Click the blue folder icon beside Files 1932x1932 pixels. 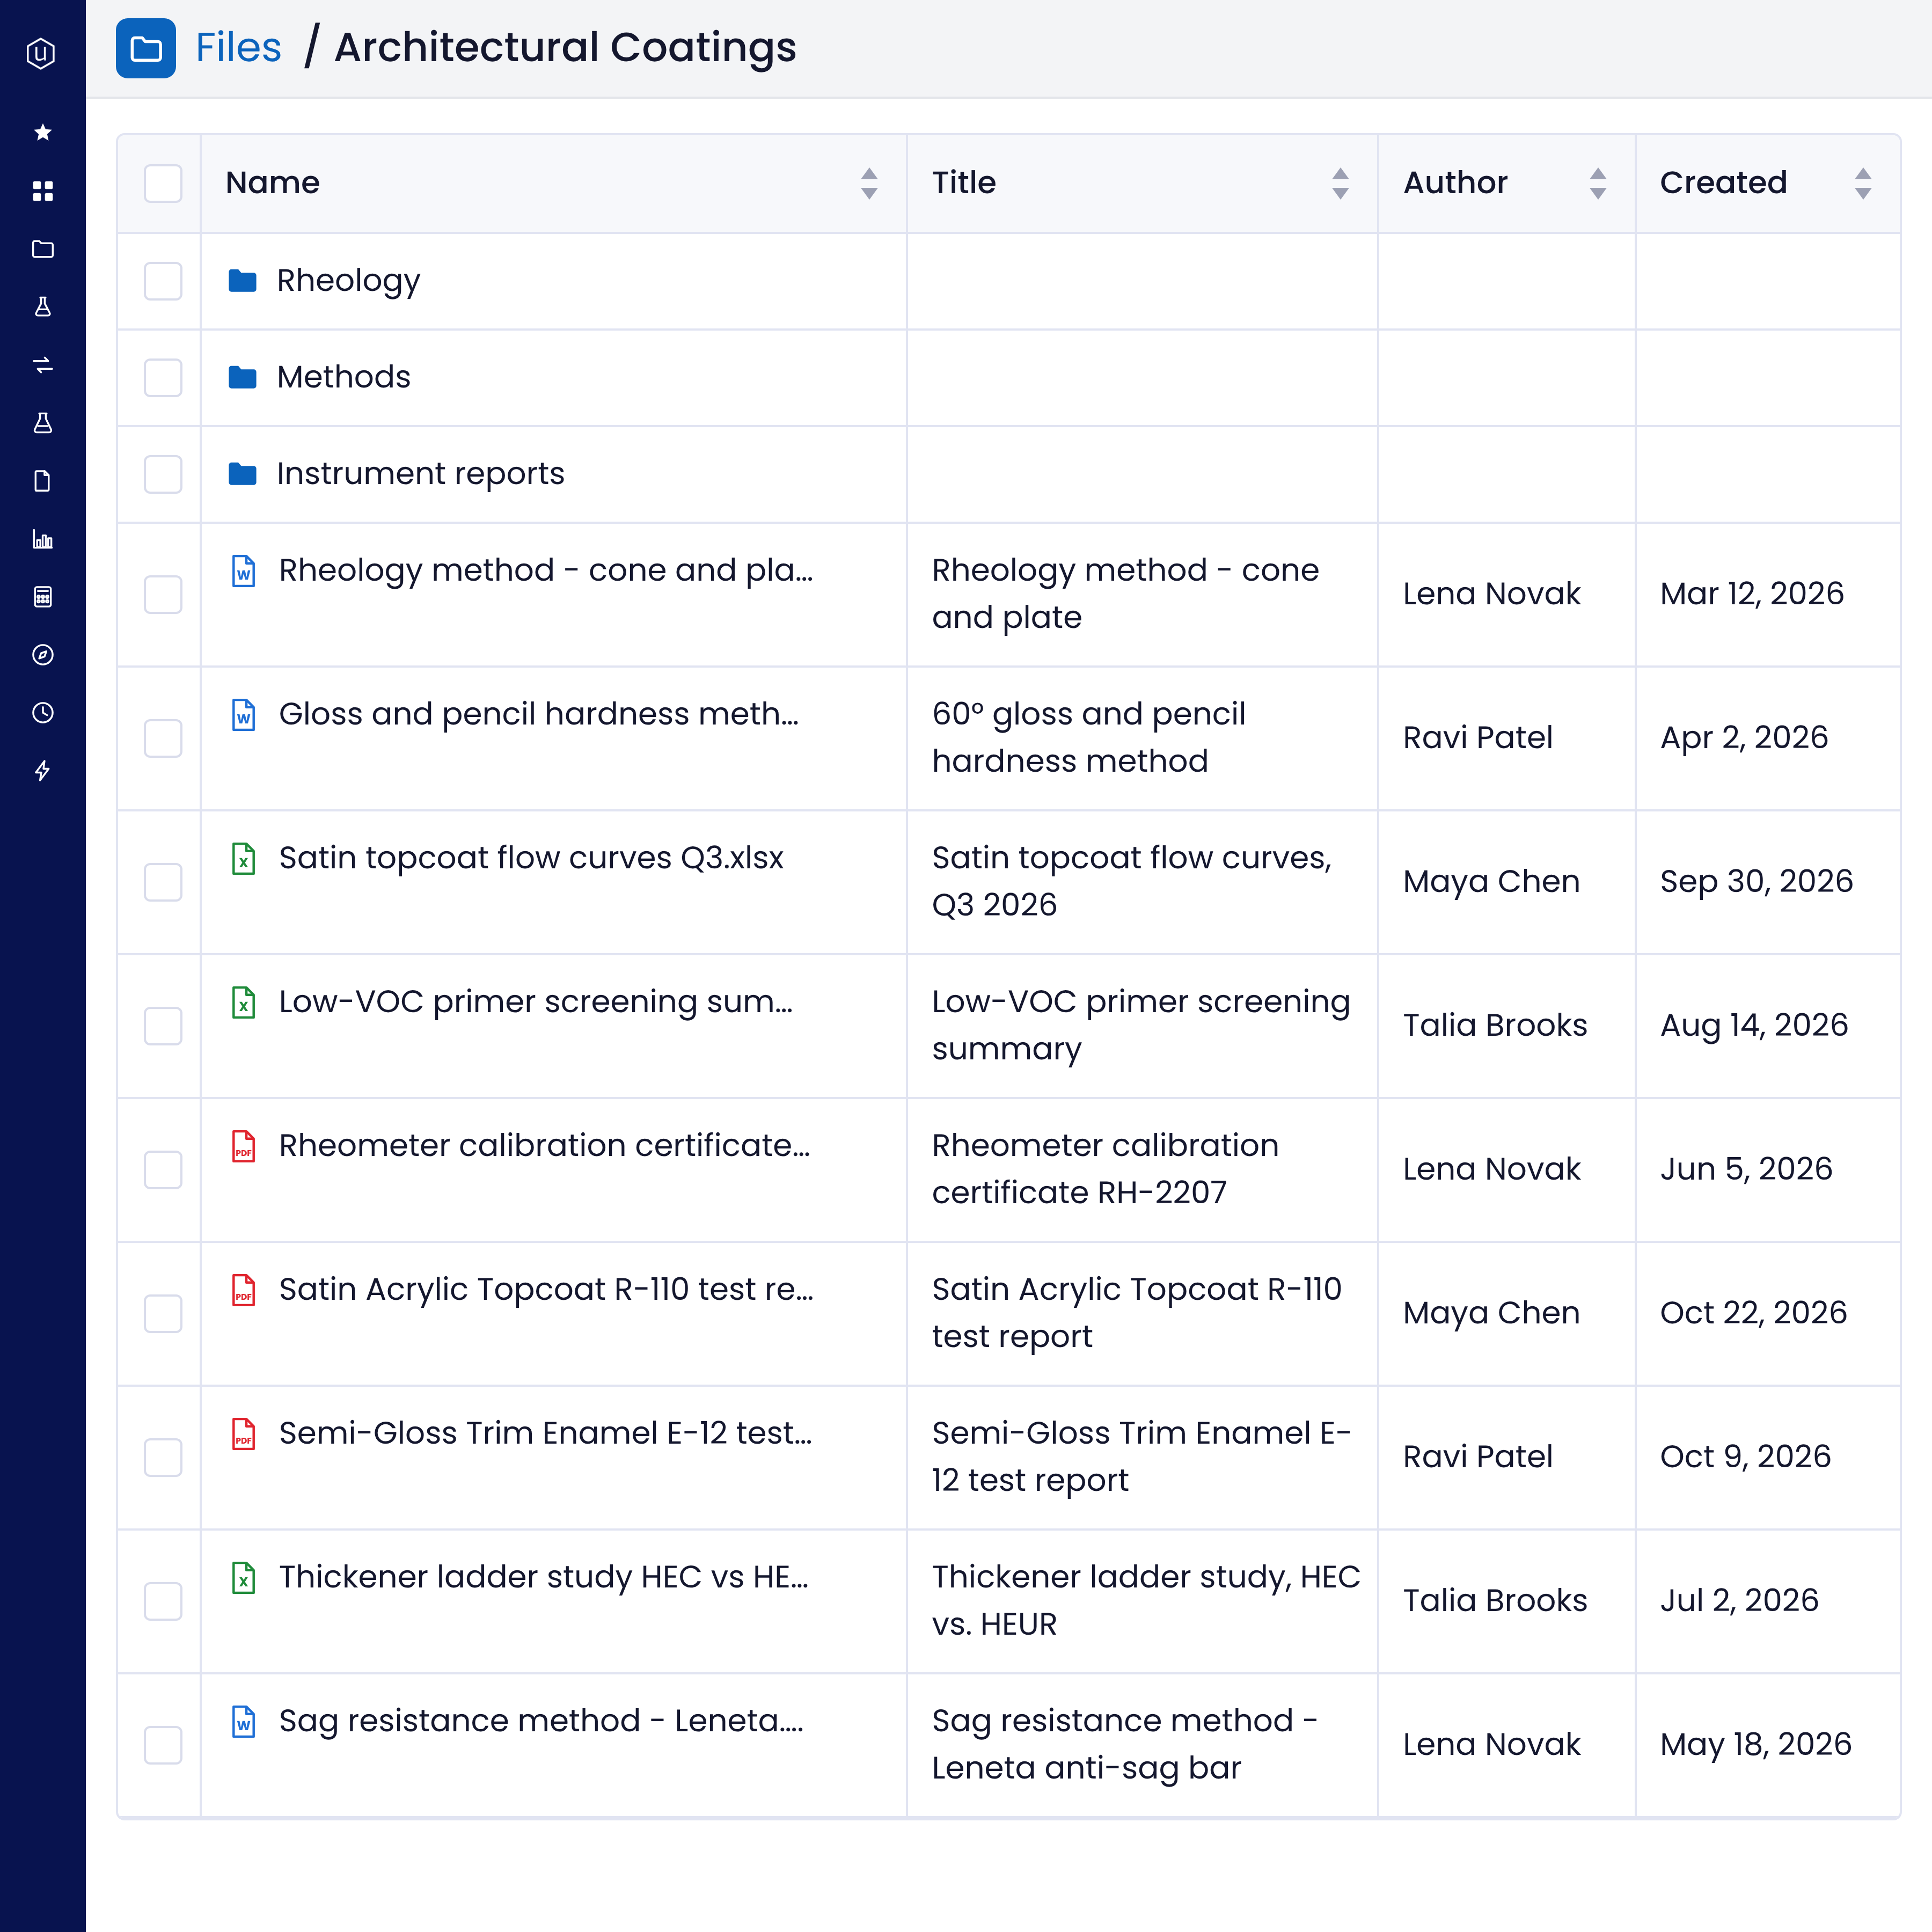coord(146,48)
